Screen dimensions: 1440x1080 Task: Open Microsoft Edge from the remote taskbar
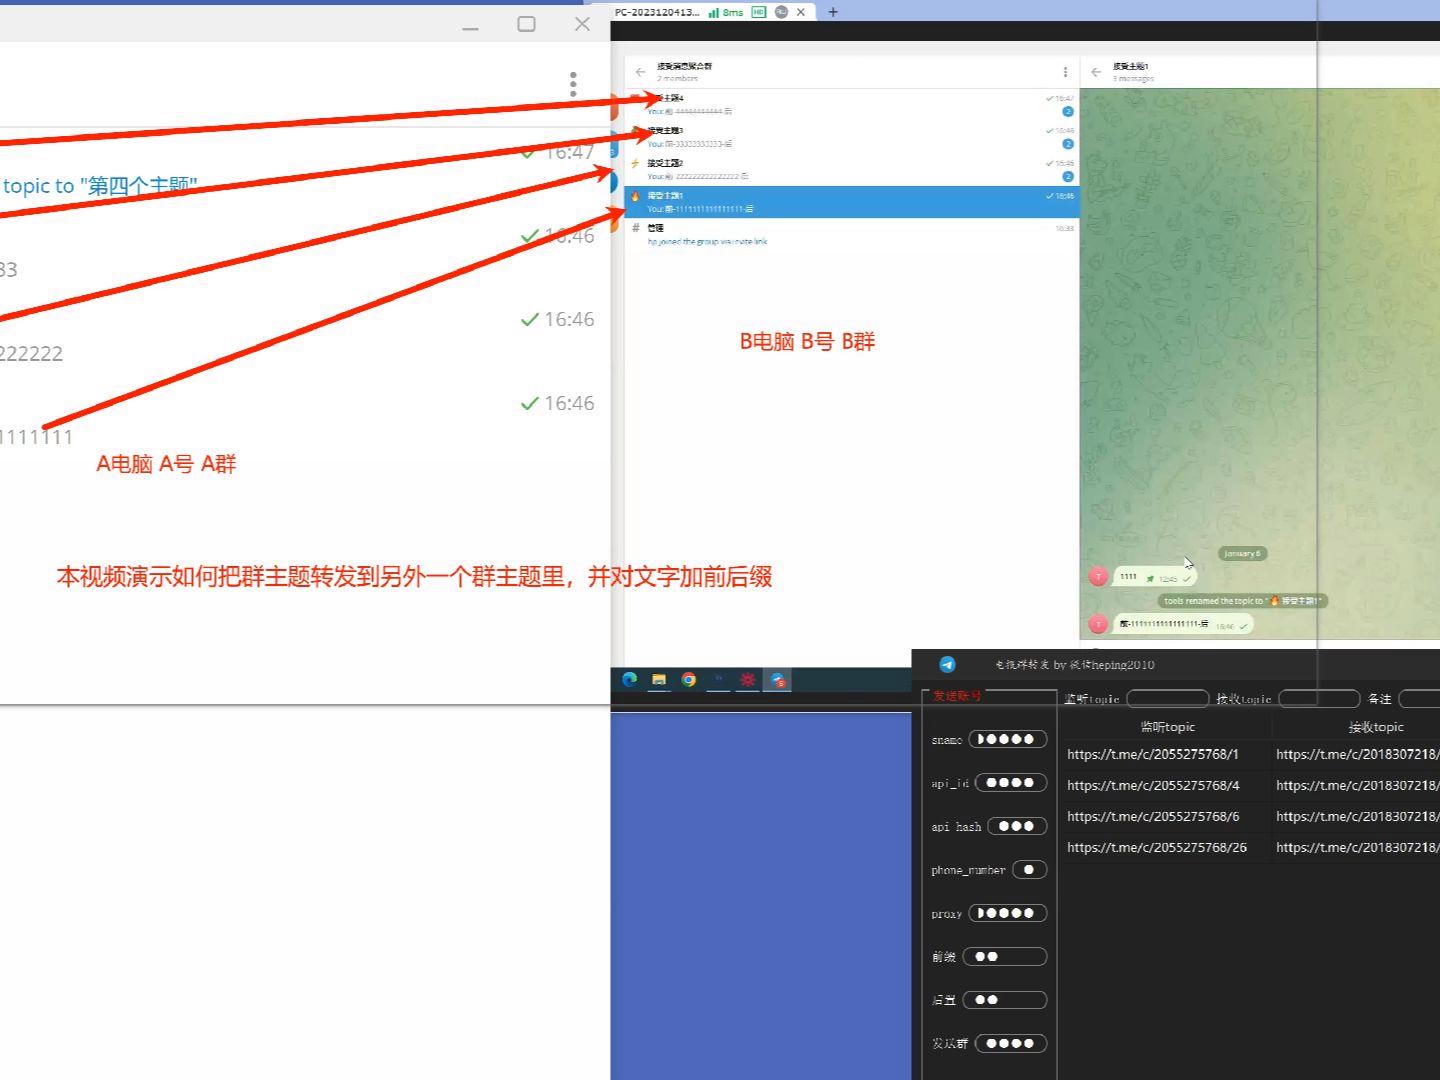pos(629,679)
